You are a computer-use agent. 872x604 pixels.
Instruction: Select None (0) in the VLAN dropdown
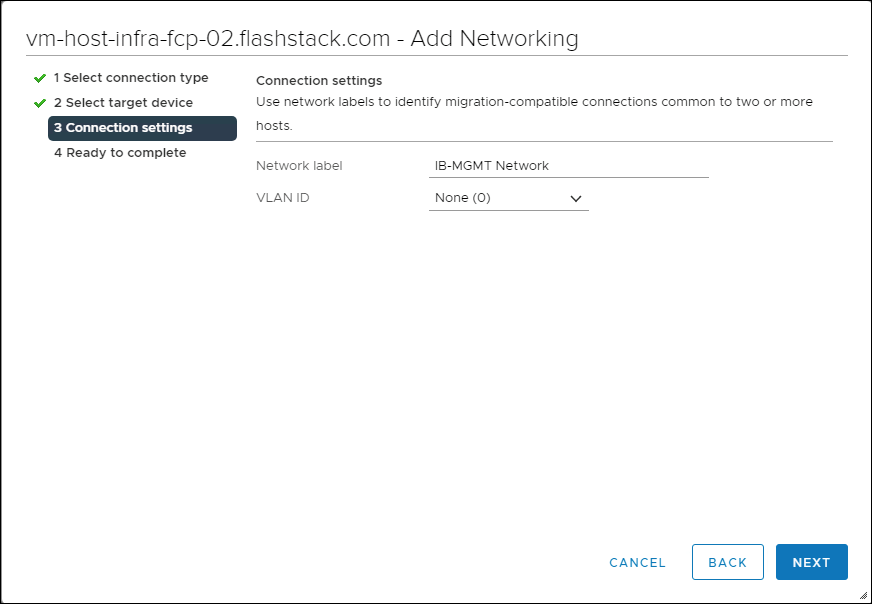(x=460, y=198)
